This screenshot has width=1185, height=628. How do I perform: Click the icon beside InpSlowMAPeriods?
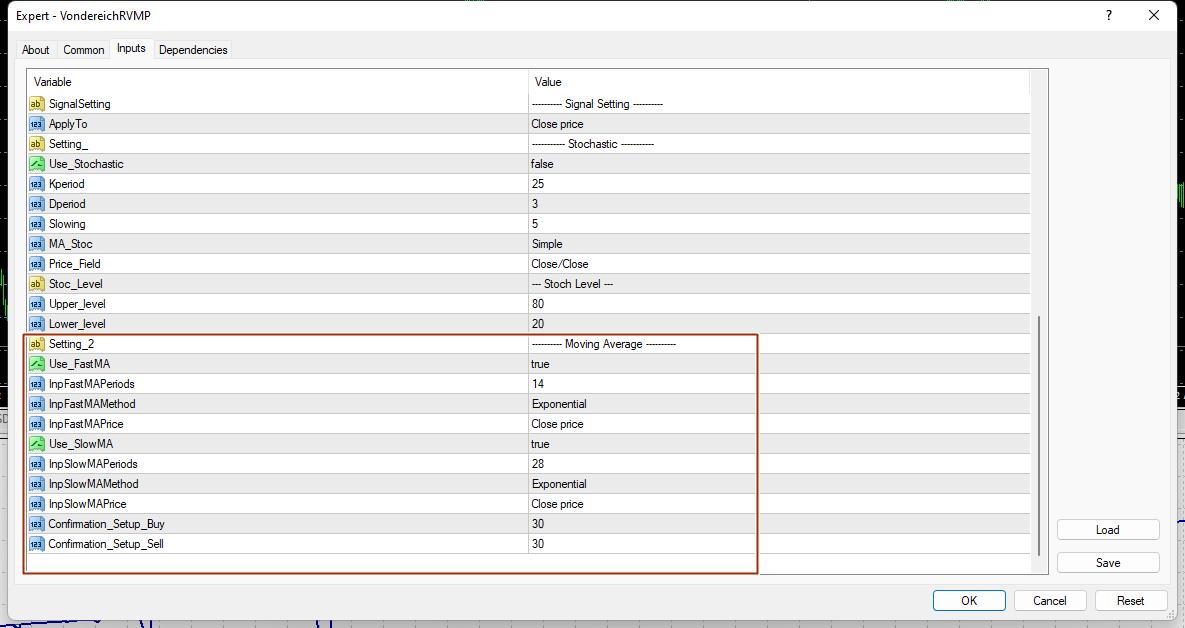[37, 464]
